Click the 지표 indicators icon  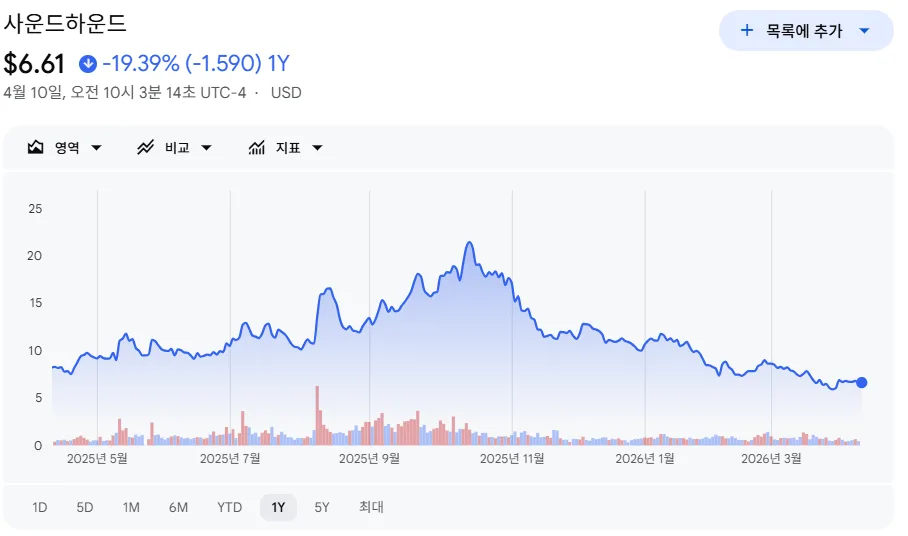click(257, 148)
